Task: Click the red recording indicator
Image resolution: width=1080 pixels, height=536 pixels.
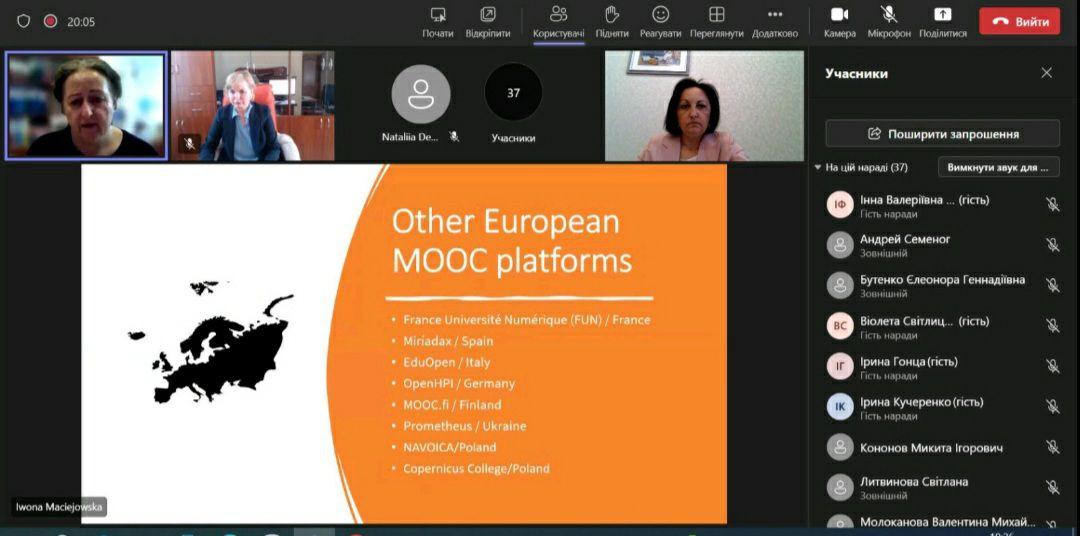Action: coord(50,21)
